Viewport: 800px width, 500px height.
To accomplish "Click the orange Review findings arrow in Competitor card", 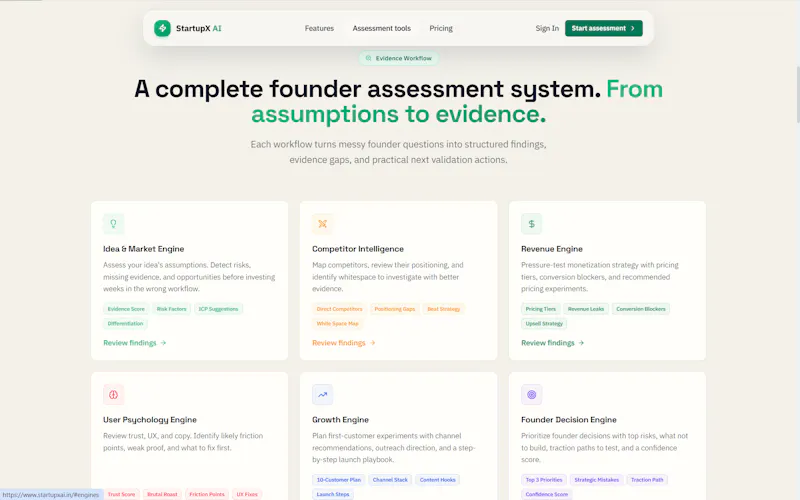I will point(372,343).
